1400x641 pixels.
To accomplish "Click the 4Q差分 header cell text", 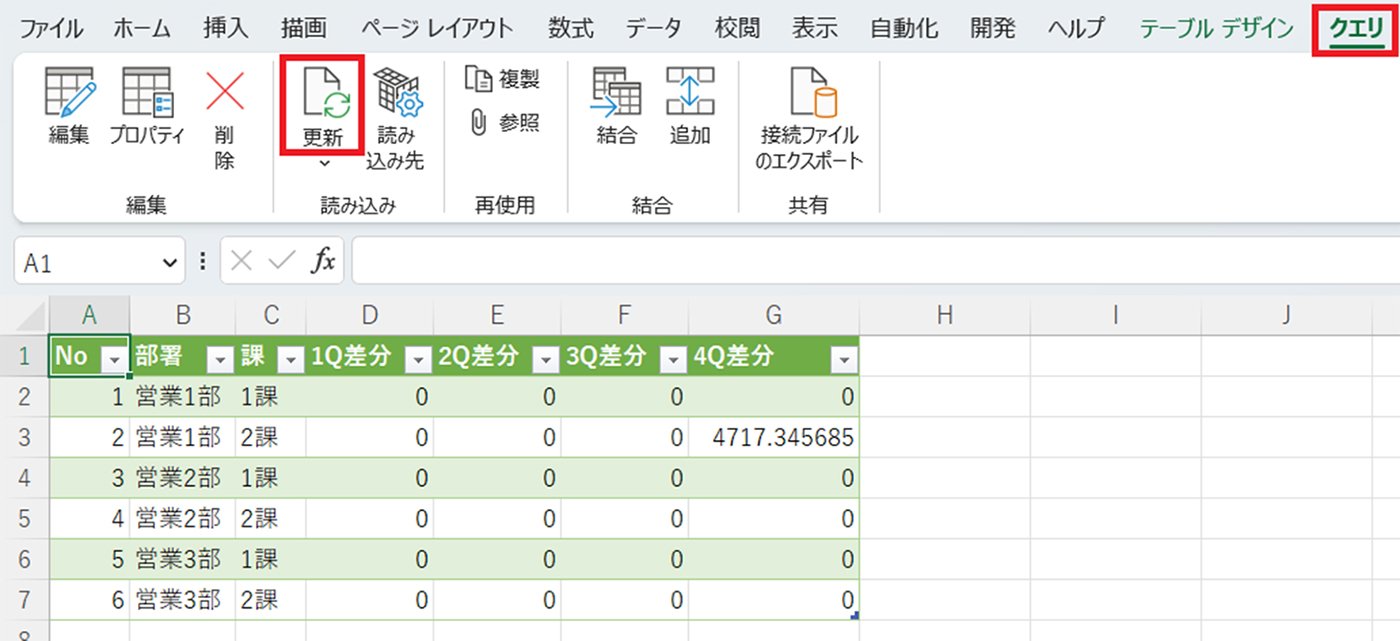I will pyautogui.click(x=735, y=357).
